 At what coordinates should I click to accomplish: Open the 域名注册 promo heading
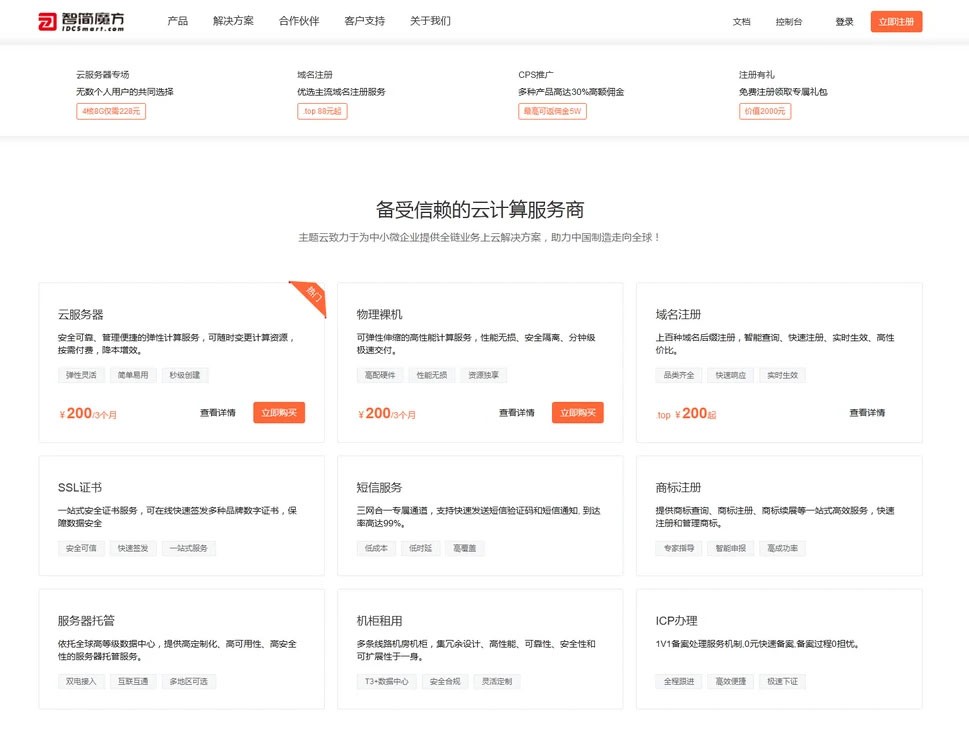tap(315, 75)
